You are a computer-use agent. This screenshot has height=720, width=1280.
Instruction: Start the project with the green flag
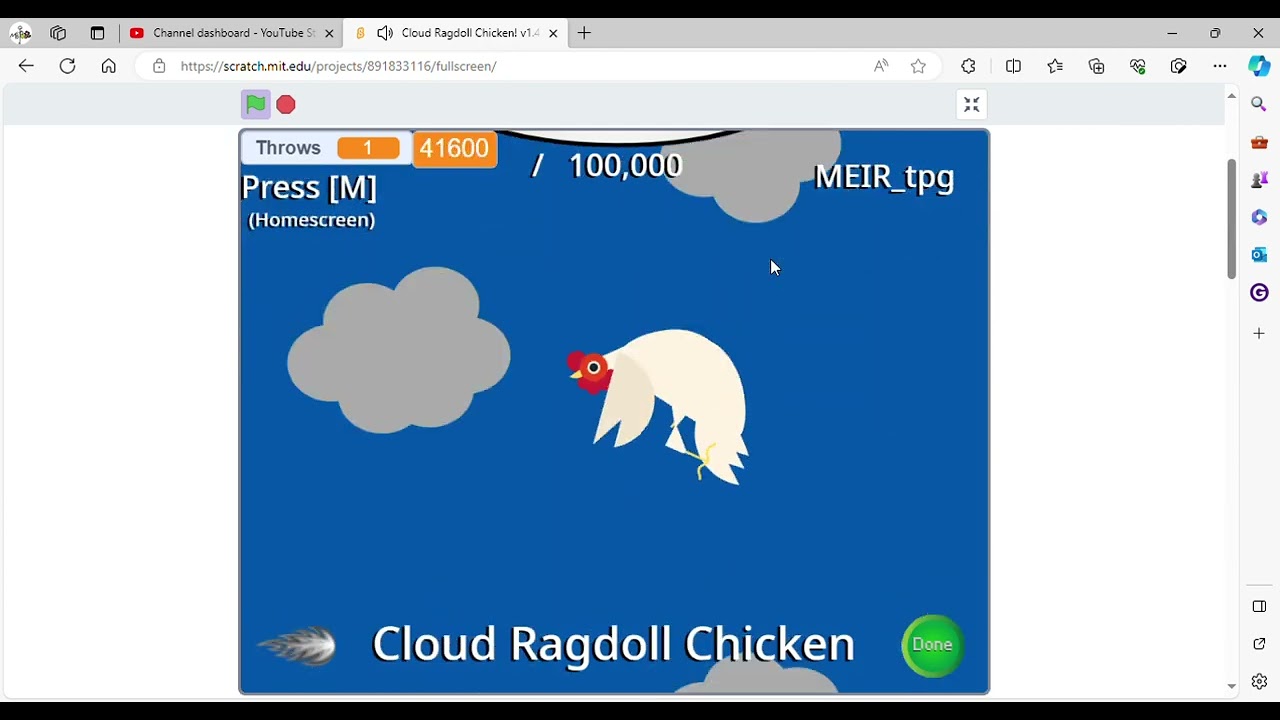[256, 104]
